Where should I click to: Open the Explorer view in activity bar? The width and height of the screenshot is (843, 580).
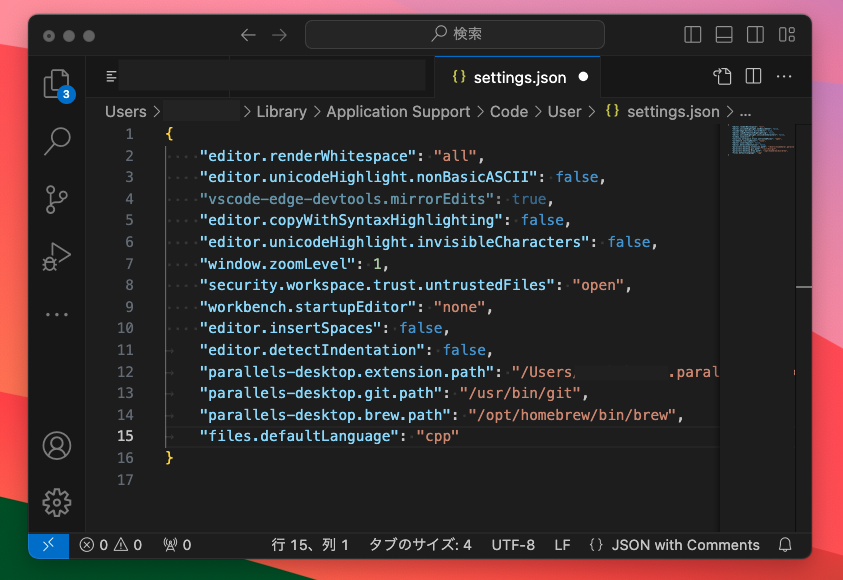pos(57,83)
